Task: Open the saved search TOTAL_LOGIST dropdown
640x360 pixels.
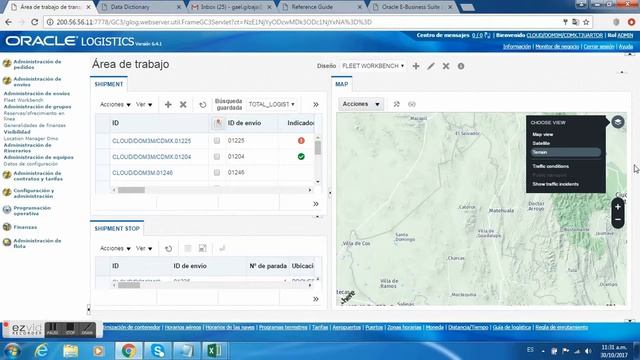Action: click(x=271, y=104)
